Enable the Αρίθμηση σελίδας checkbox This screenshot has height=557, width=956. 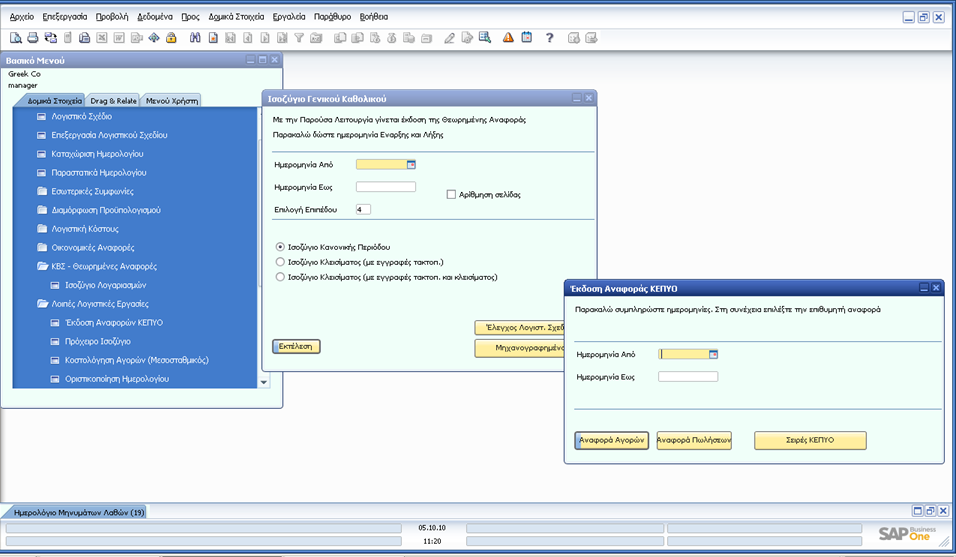[451, 194]
